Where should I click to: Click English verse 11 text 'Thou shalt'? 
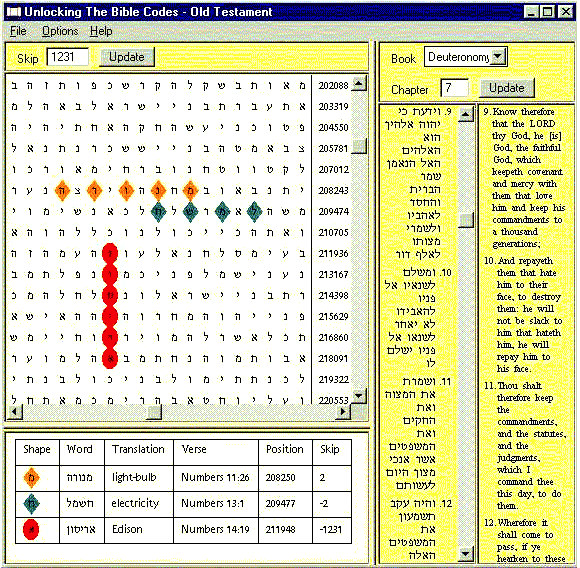(x=519, y=386)
